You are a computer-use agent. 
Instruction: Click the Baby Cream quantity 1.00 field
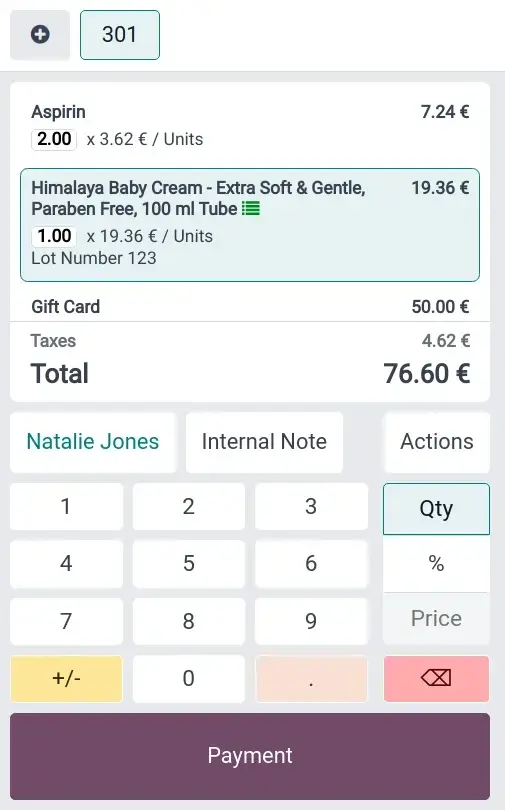pos(54,236)
